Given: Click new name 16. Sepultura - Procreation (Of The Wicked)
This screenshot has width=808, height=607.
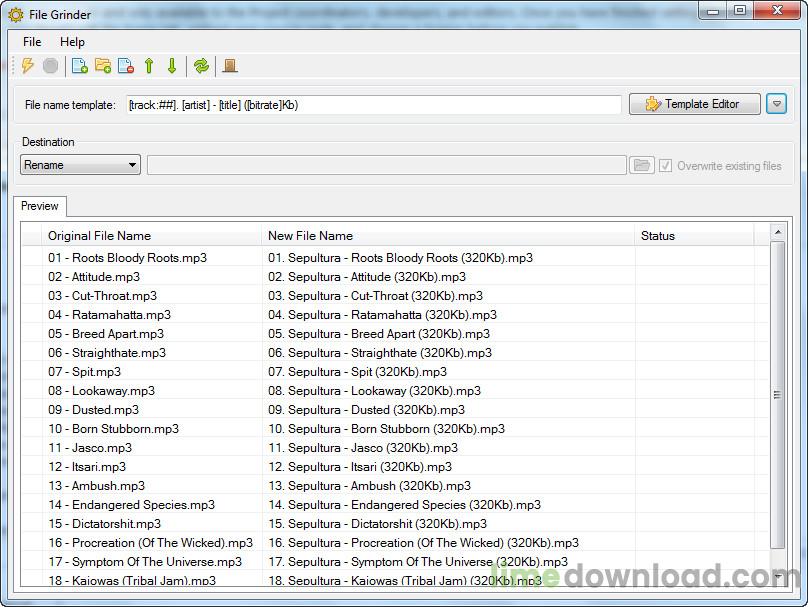Looking at the screenshot, I should pyautogui.click(x=424, y=543).
